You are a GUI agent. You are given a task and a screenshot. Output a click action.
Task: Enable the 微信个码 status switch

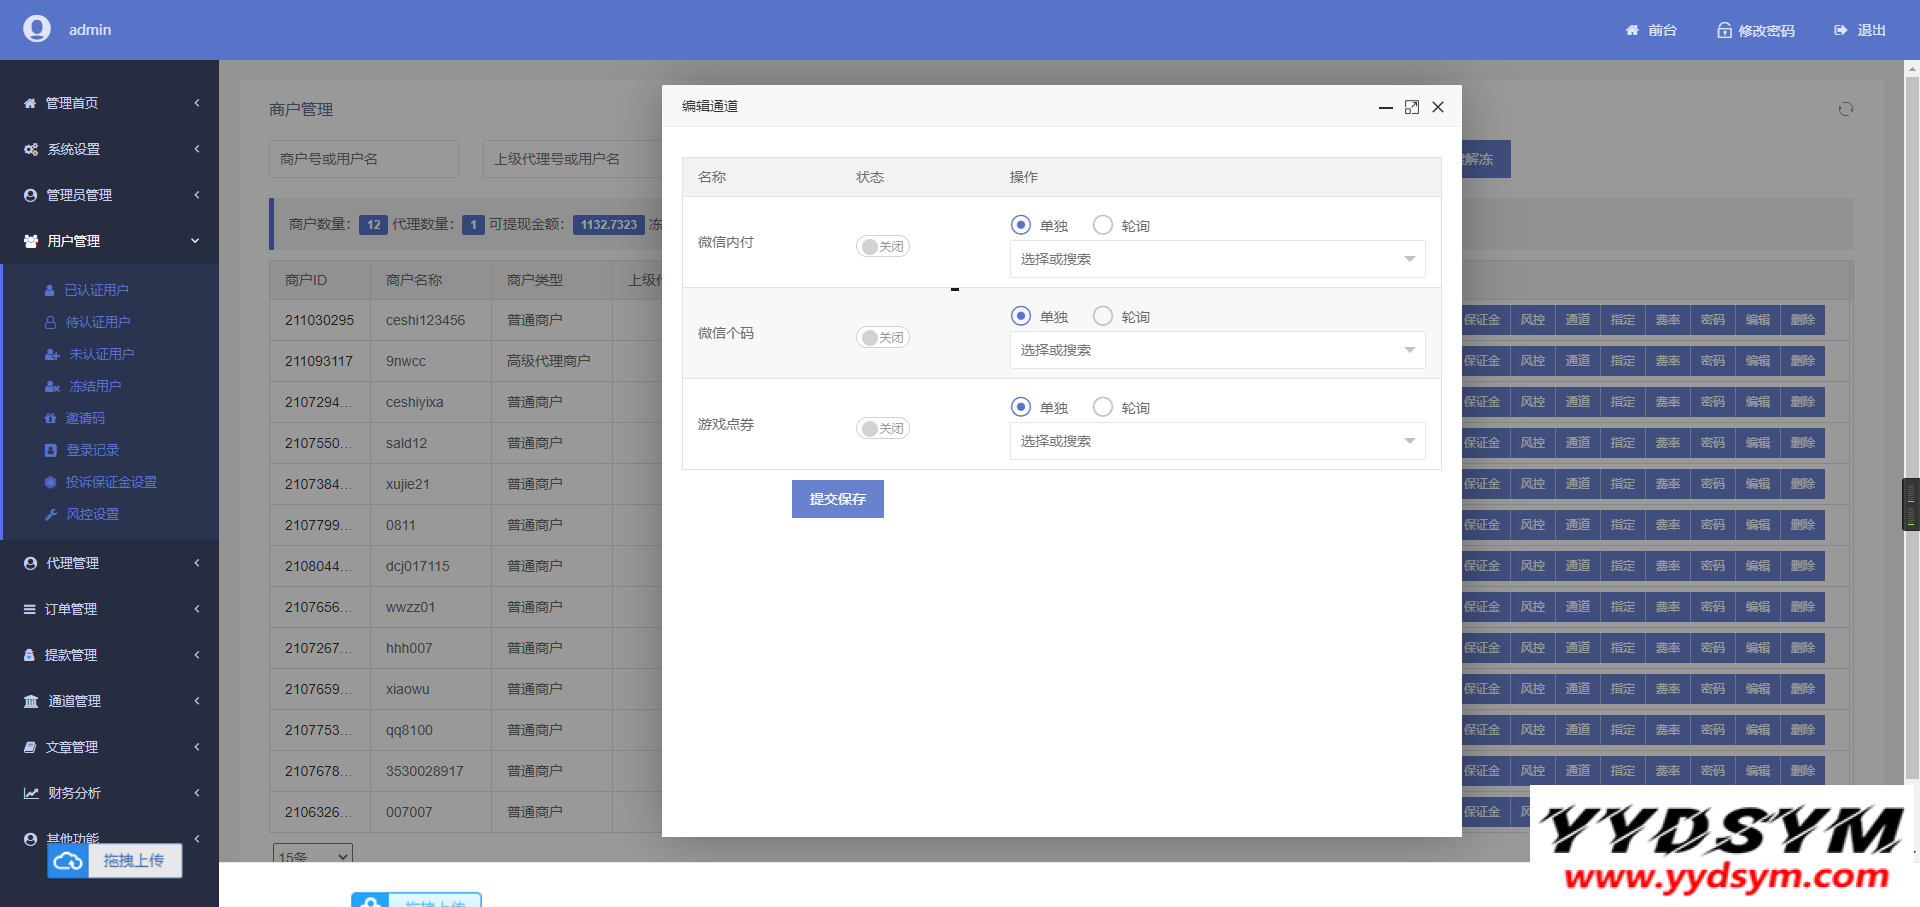(x=882, y=337)
